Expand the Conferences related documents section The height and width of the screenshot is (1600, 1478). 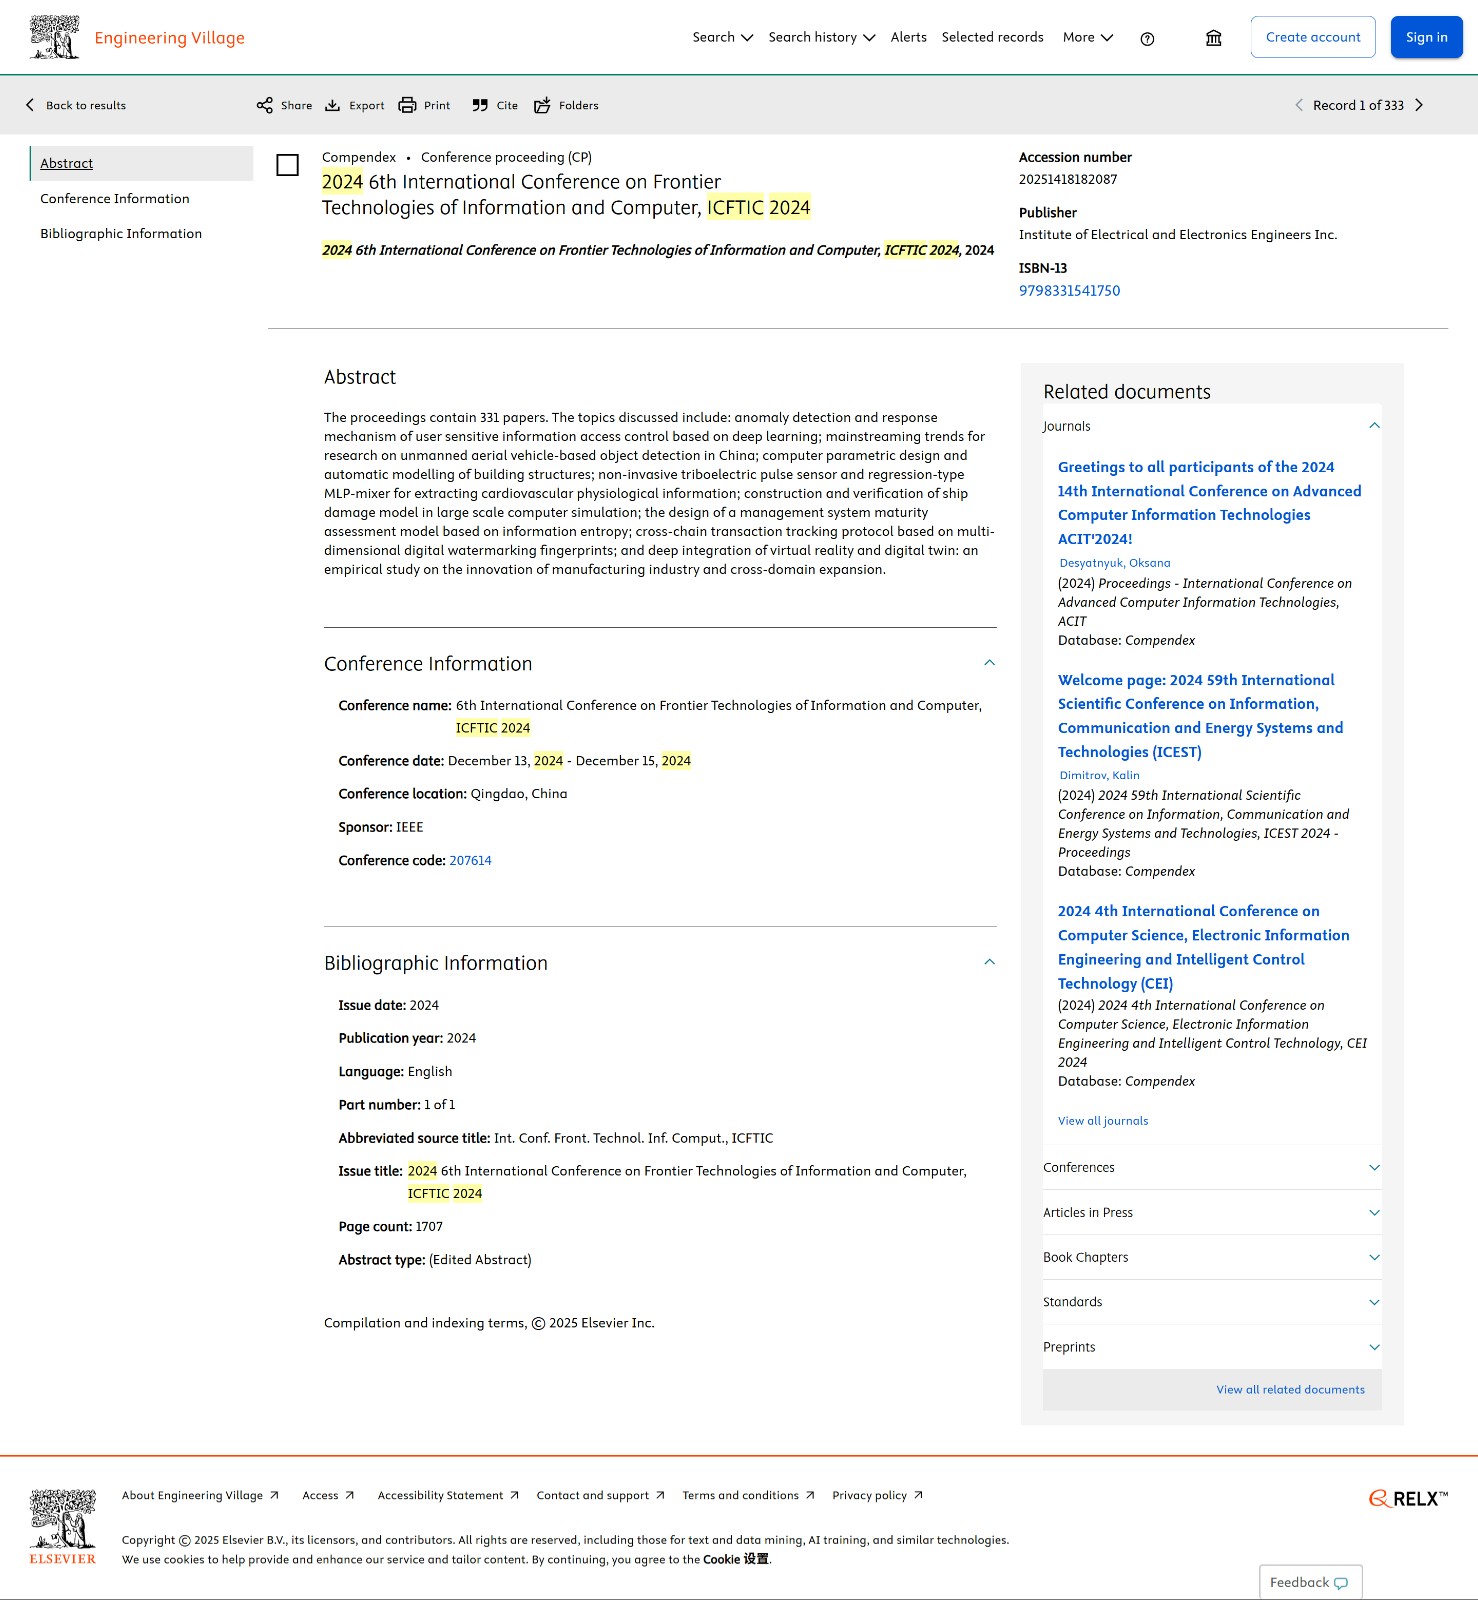(1212, 1167)
